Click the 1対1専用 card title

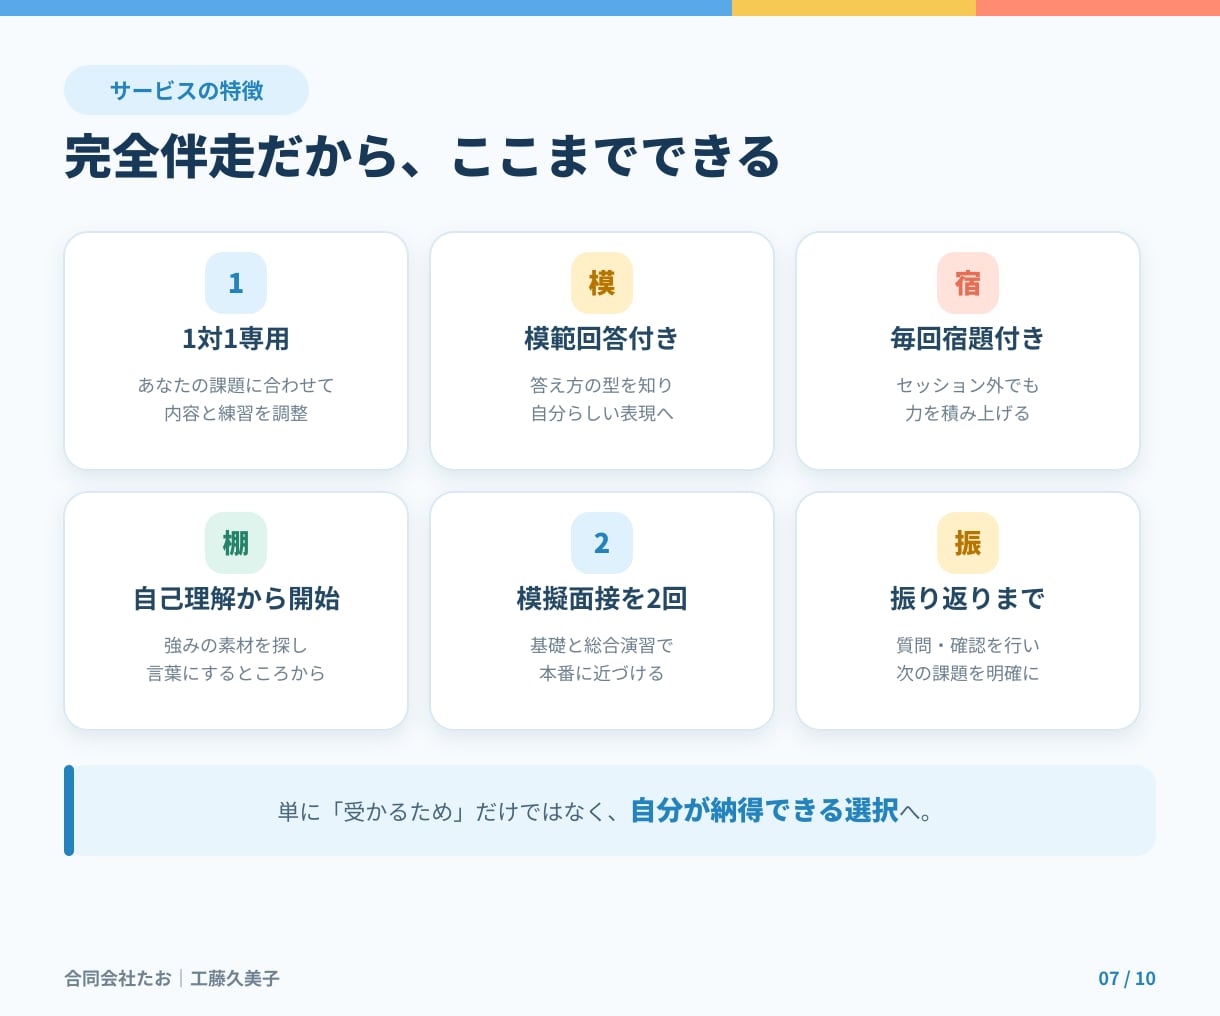pyautogui.click(x=236, y=339)
